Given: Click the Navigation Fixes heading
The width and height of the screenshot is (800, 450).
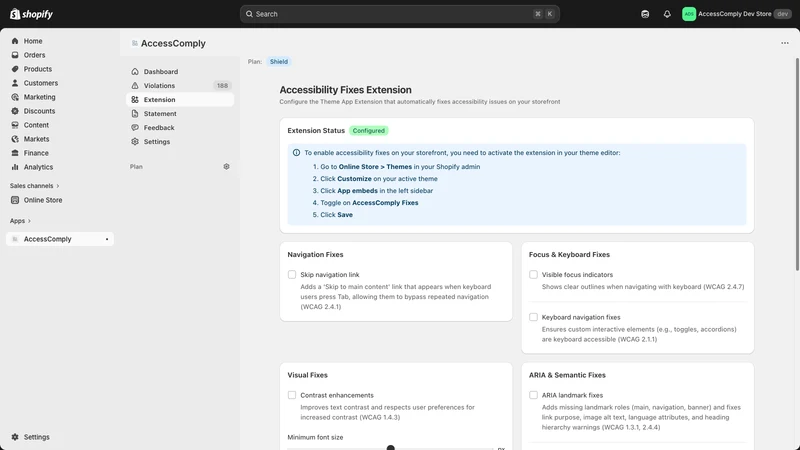Looking at the screenshot, I should pos(315,255).
